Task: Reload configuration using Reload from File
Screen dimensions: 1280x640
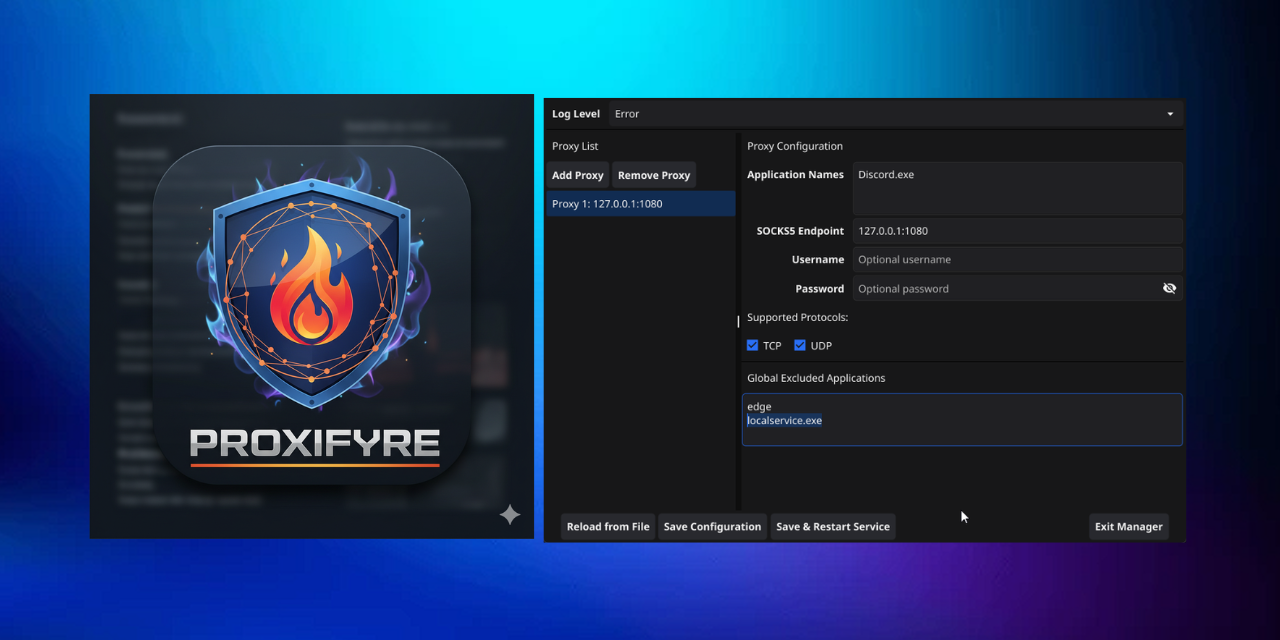Action: [x=608, y=527]
